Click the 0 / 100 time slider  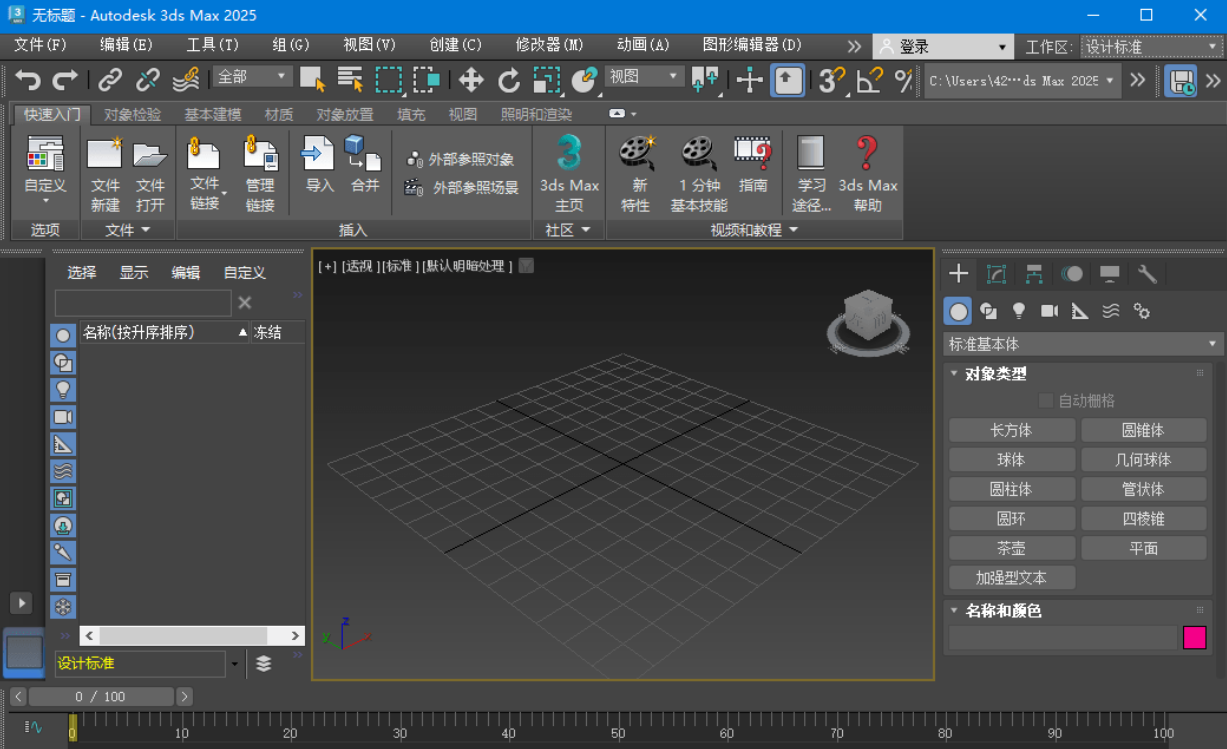[x=101, y=696]
